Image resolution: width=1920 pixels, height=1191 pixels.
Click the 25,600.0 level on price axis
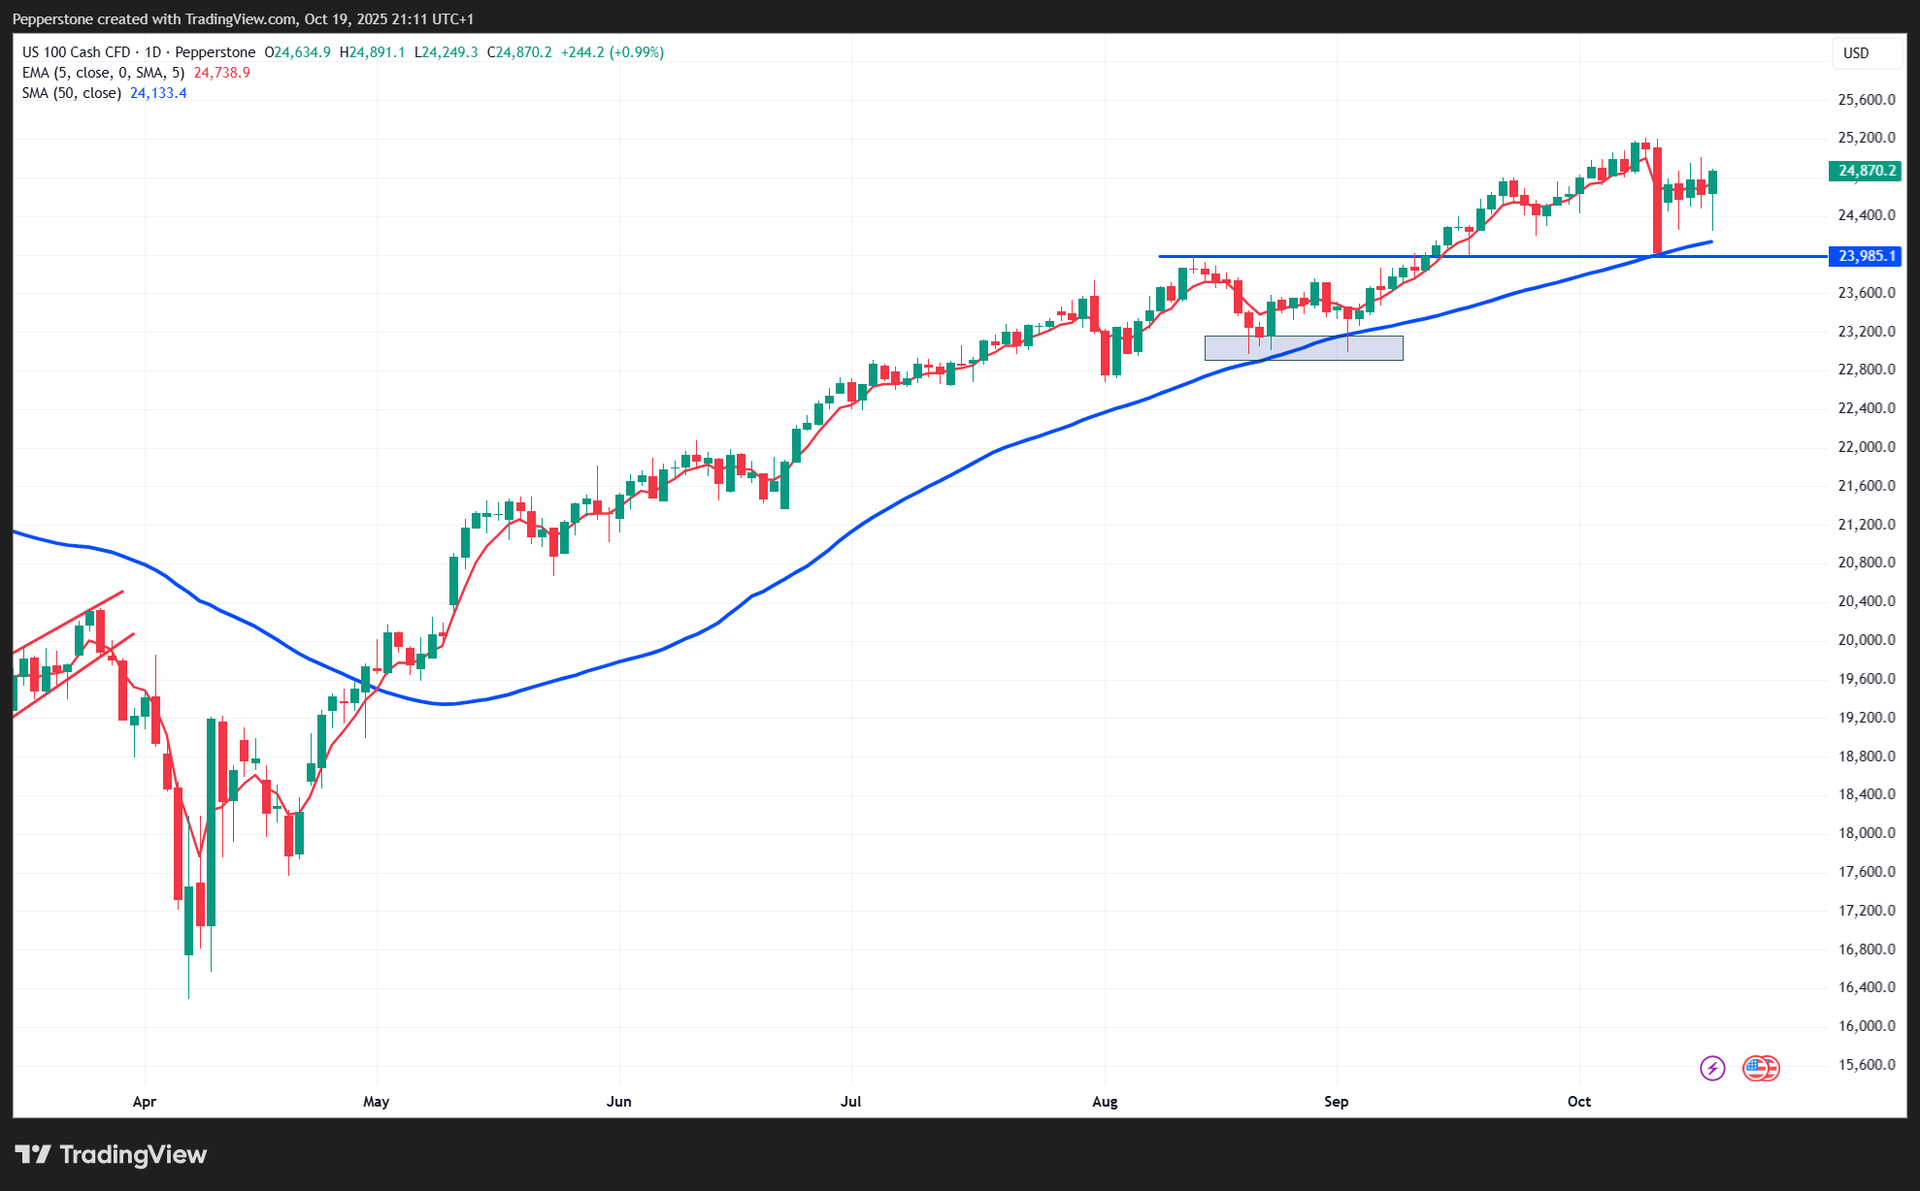click(x=1866, y=100)
